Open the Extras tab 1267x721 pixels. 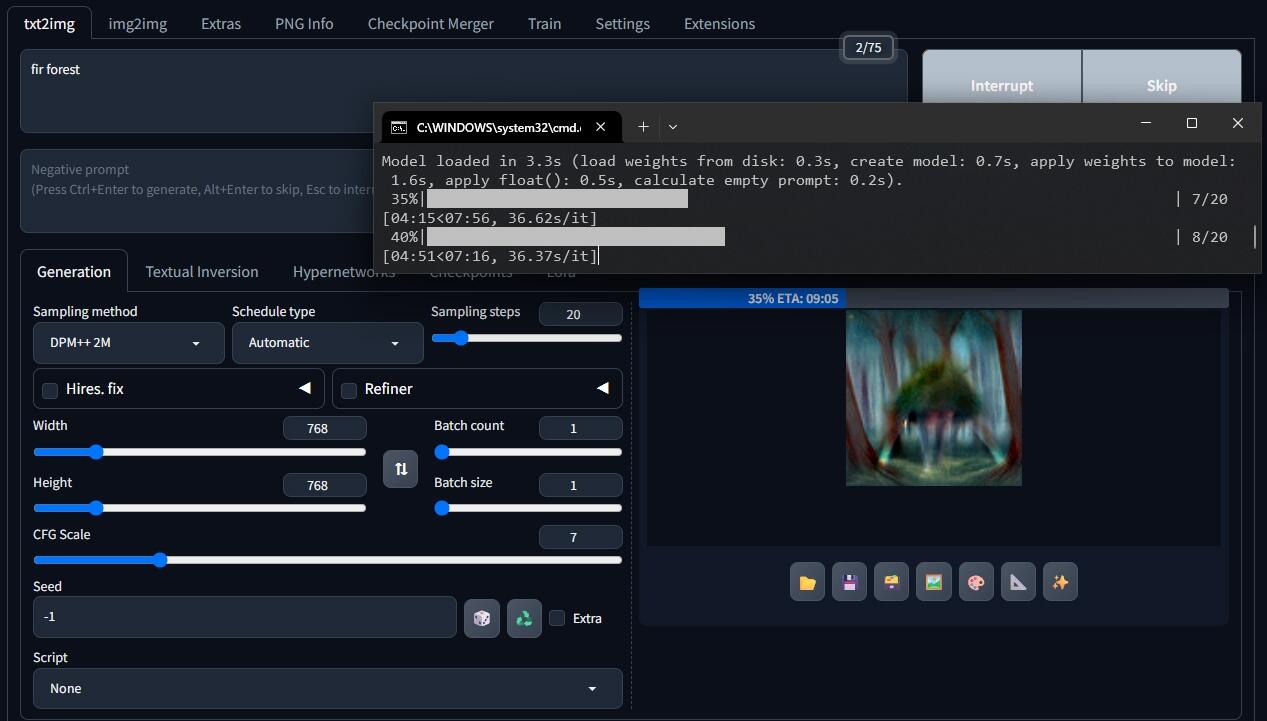point(220,23)
